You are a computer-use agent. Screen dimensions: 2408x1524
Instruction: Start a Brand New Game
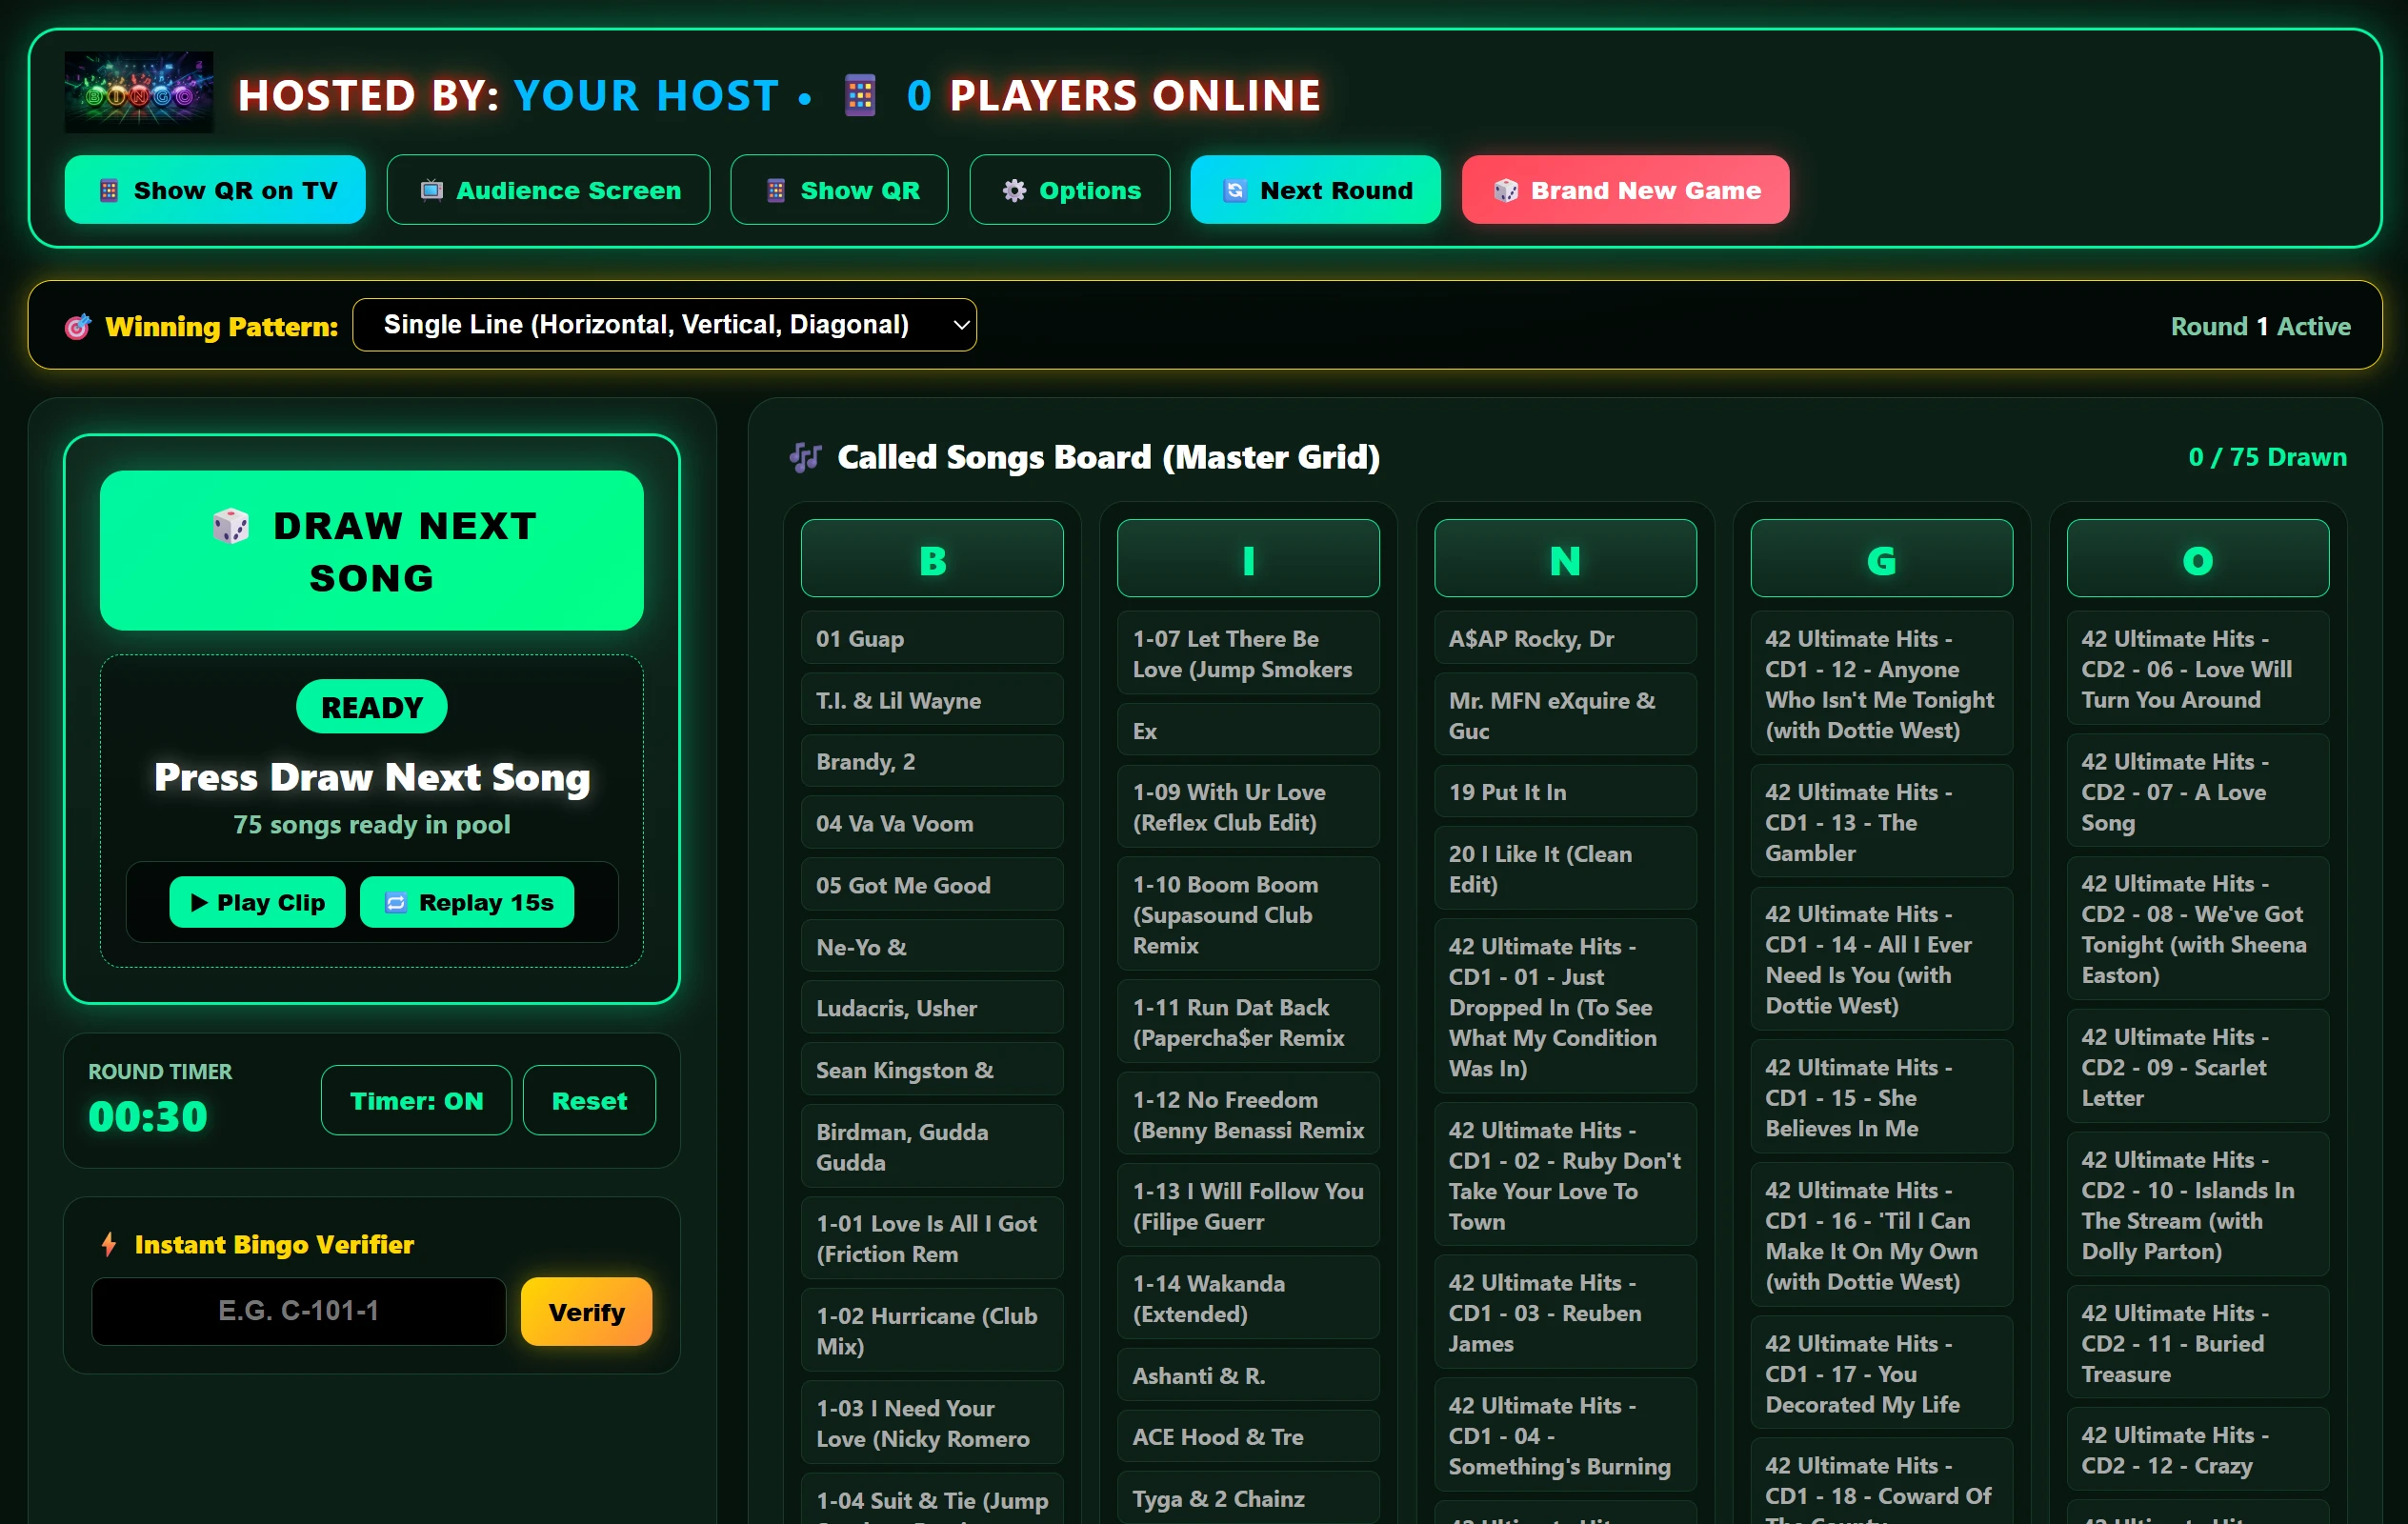click(1625, 190)
